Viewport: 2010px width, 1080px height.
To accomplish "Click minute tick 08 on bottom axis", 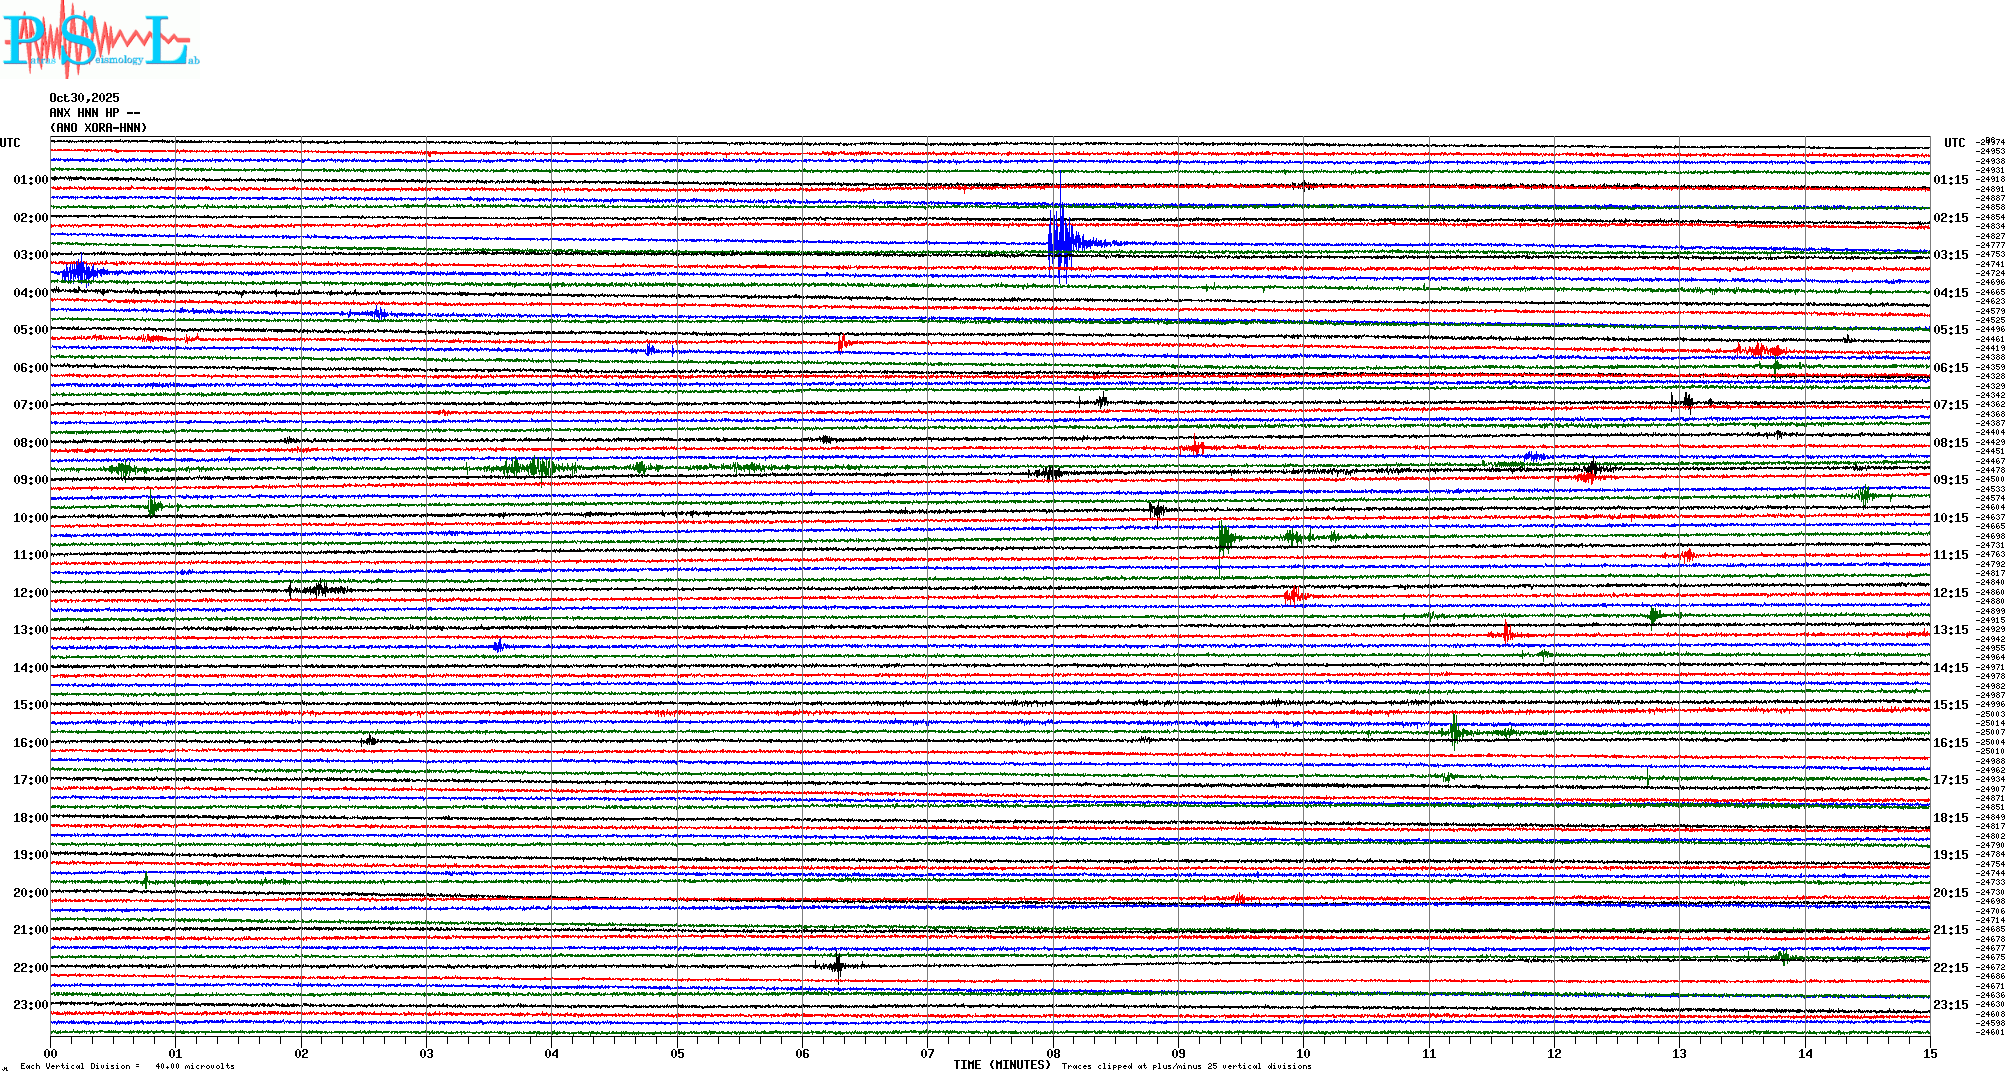I will click(1053, 1054).
